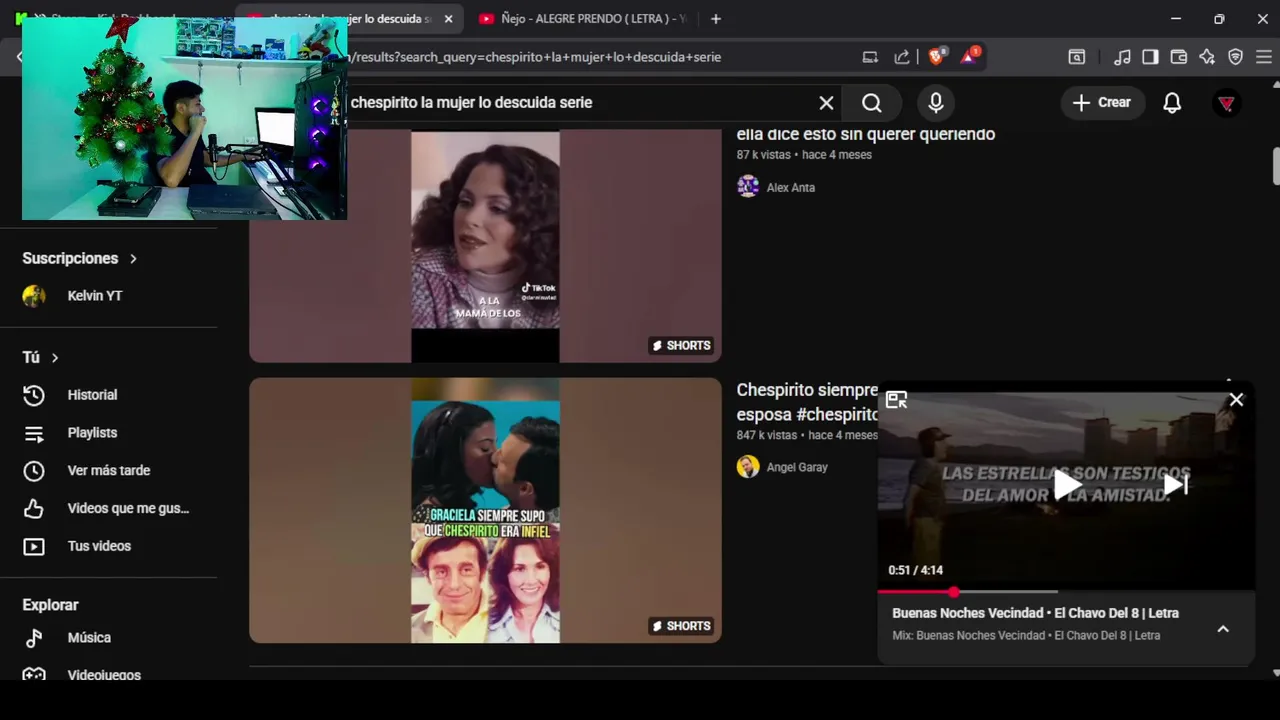Expand the Suscripciones section
Image resolution: width=1280 pixels, height=720 pixels.
click(x=80, y=258)
